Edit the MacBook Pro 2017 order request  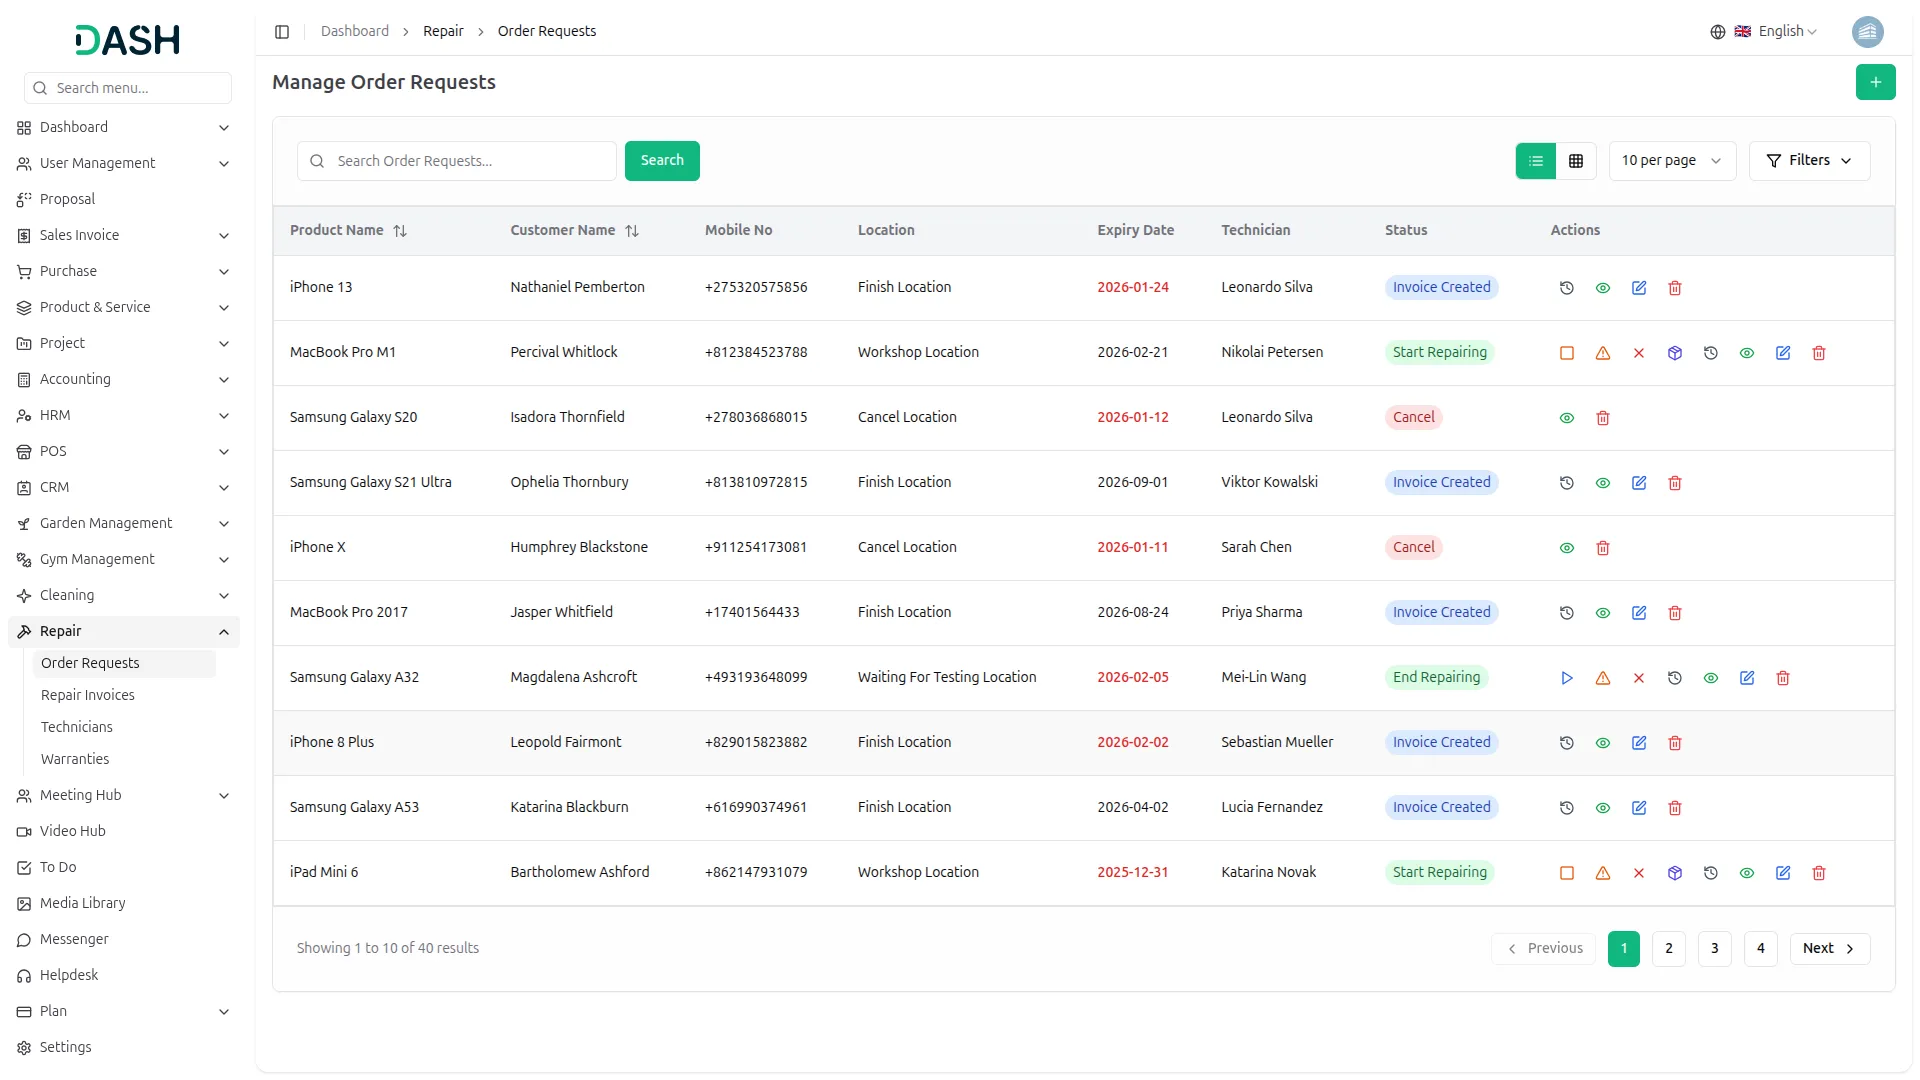pos(1639,613)
